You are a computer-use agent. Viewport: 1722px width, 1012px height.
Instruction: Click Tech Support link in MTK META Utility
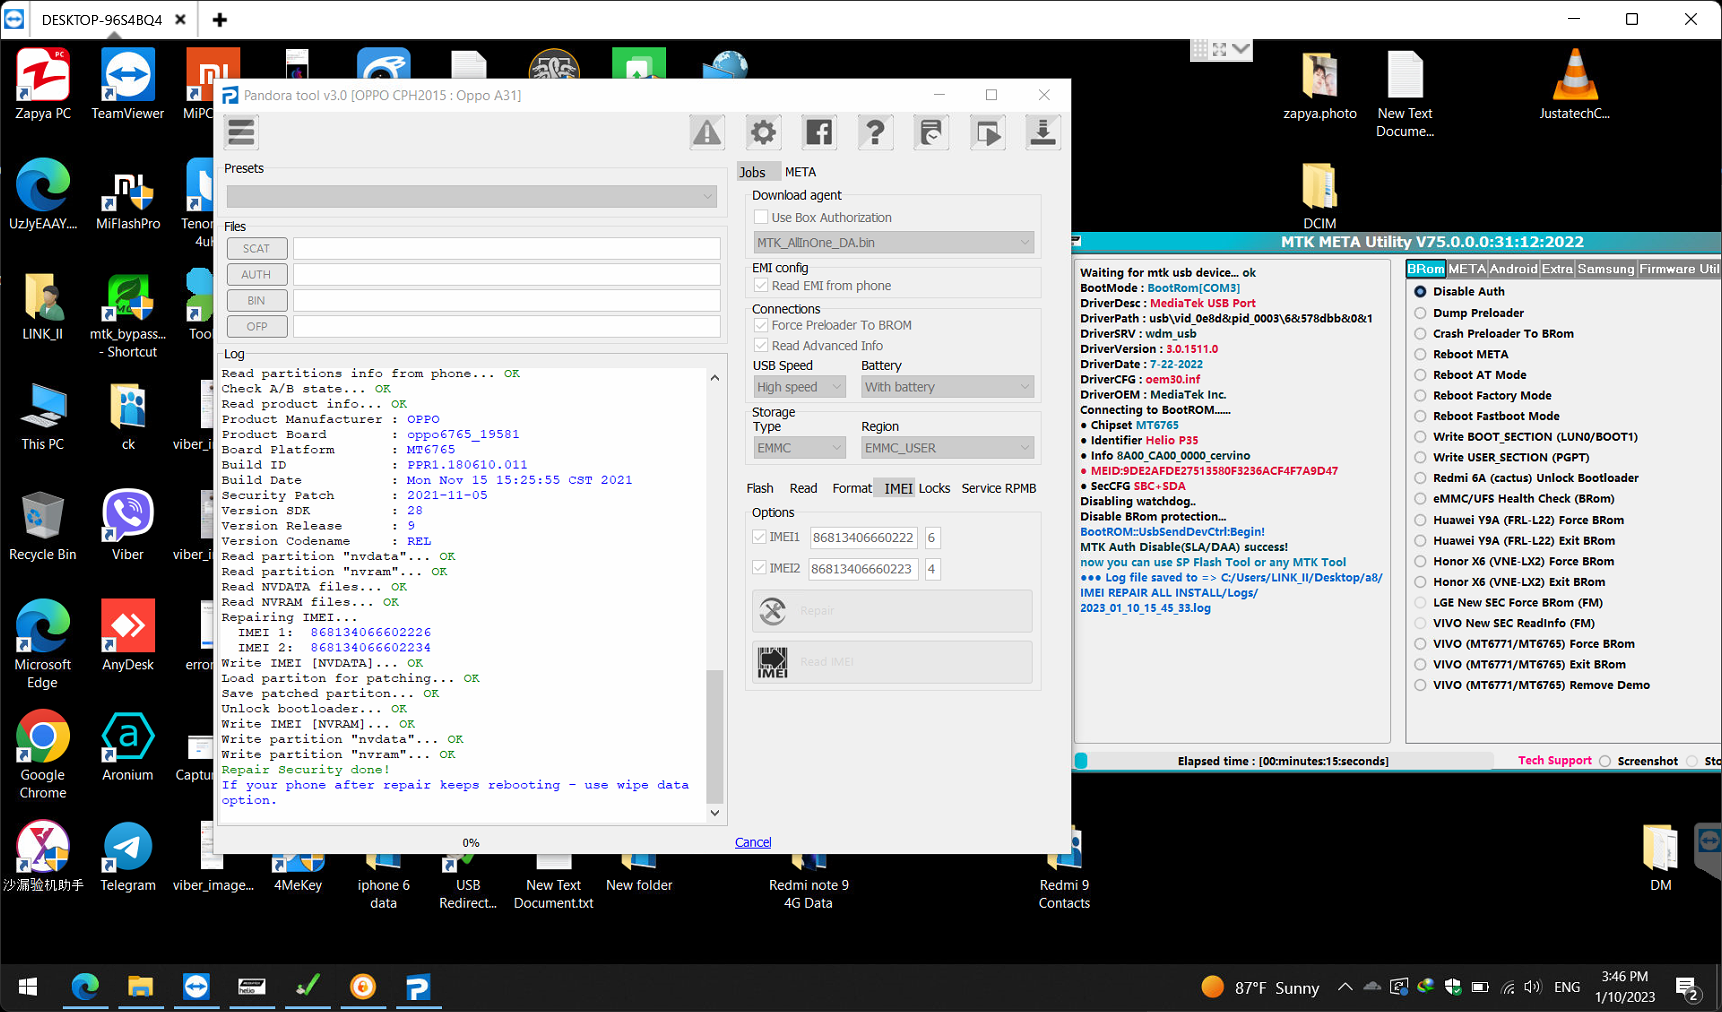pyautogui.click(x=1554, y=760)
